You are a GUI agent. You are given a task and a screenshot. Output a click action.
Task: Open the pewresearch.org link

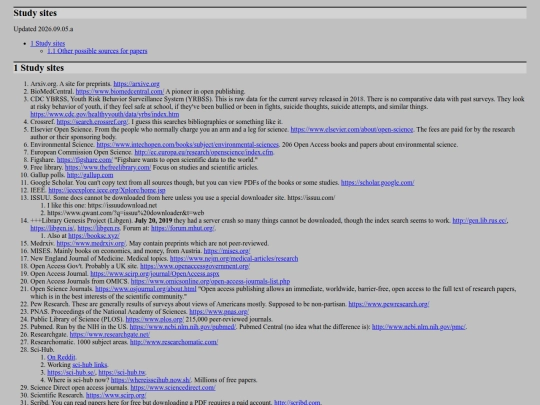click(x=389, y=304)
